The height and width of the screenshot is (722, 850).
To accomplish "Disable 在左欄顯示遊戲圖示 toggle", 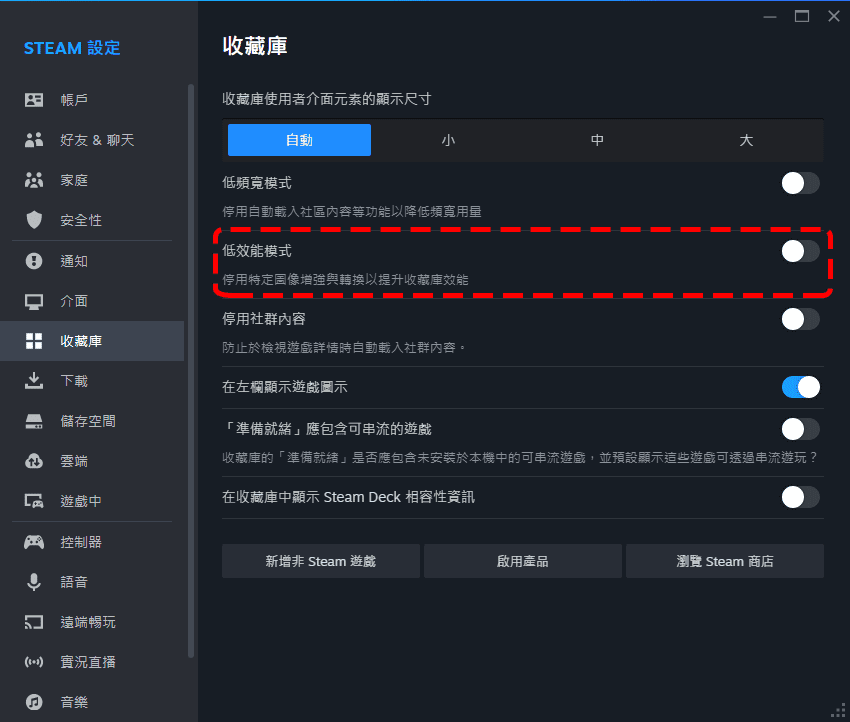I will [800, 386].
